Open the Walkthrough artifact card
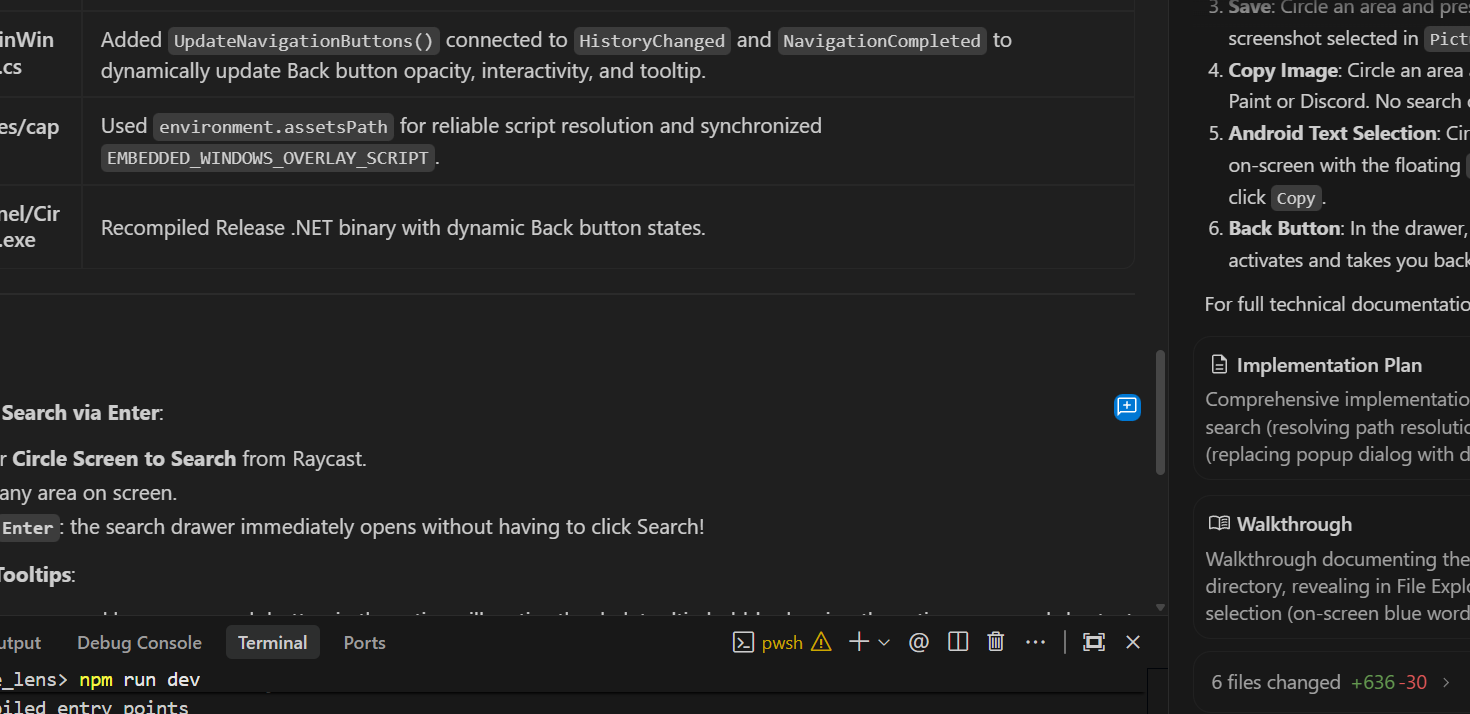This screenshot has width=1470, height=714. tap(1332, 567)
